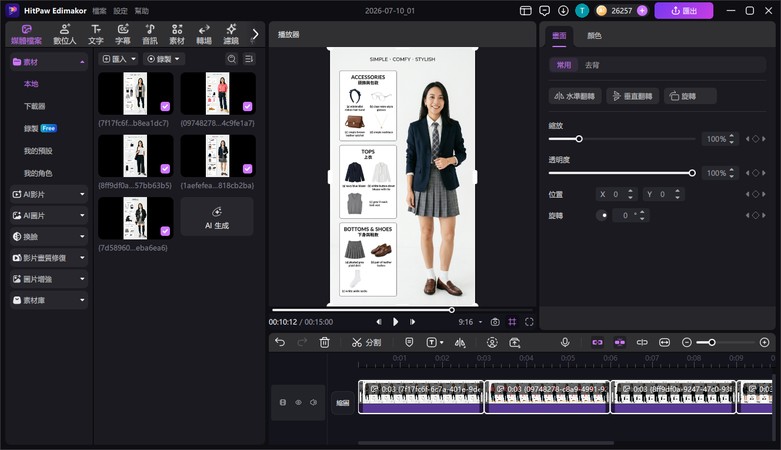Toggle checkbox on 7f17fc6f thumbnail
Screen dimensions: 781x450
click(165, 106)
